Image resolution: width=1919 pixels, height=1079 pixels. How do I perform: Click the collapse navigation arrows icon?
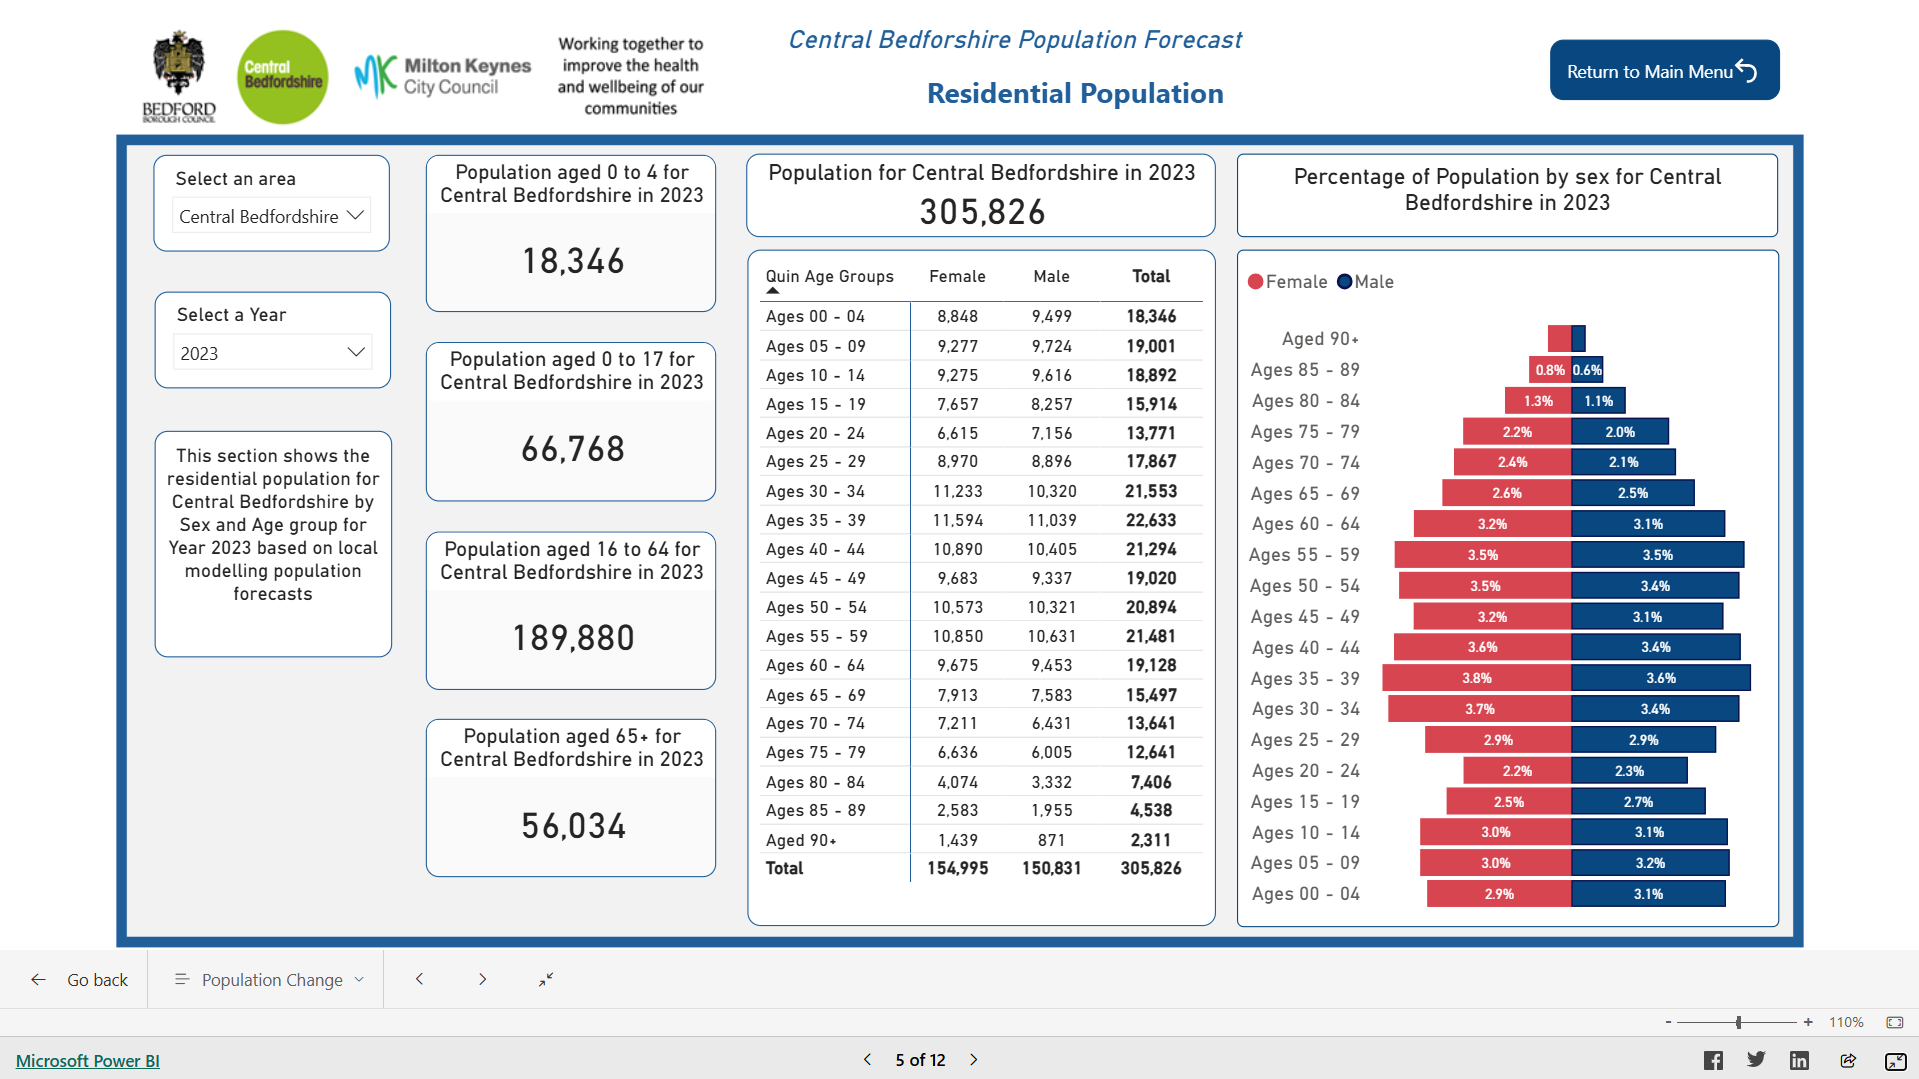coord(546,979)
